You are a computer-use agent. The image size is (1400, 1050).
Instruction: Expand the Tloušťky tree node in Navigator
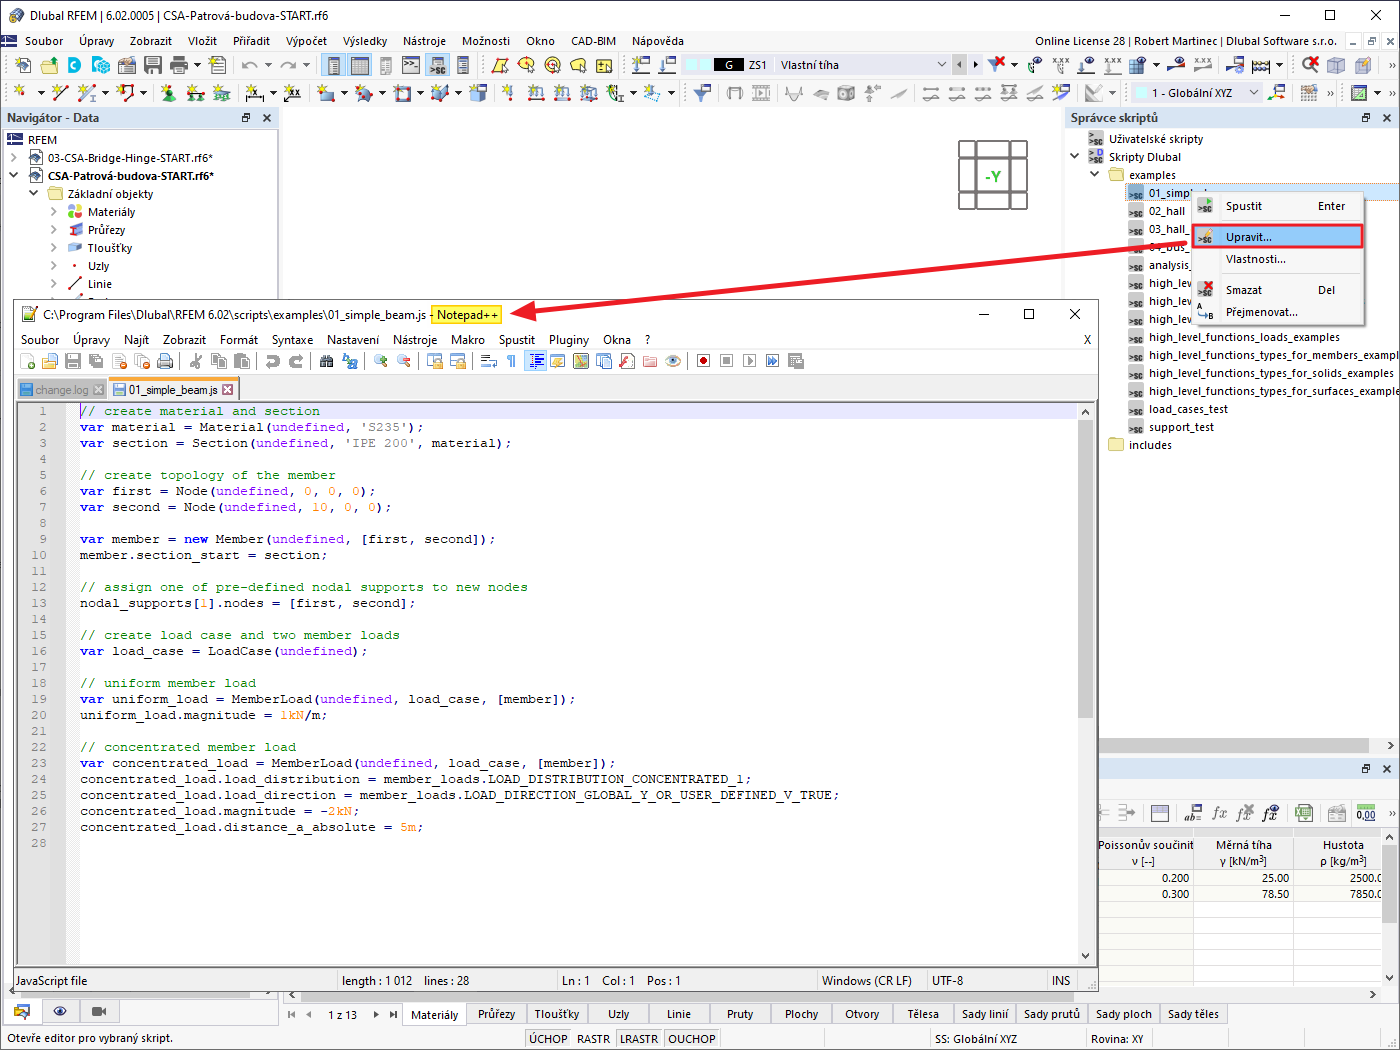[x=54, y=248]
